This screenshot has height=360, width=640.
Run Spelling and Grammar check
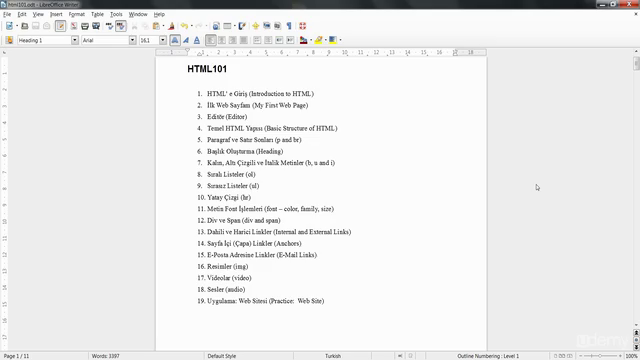109,26
